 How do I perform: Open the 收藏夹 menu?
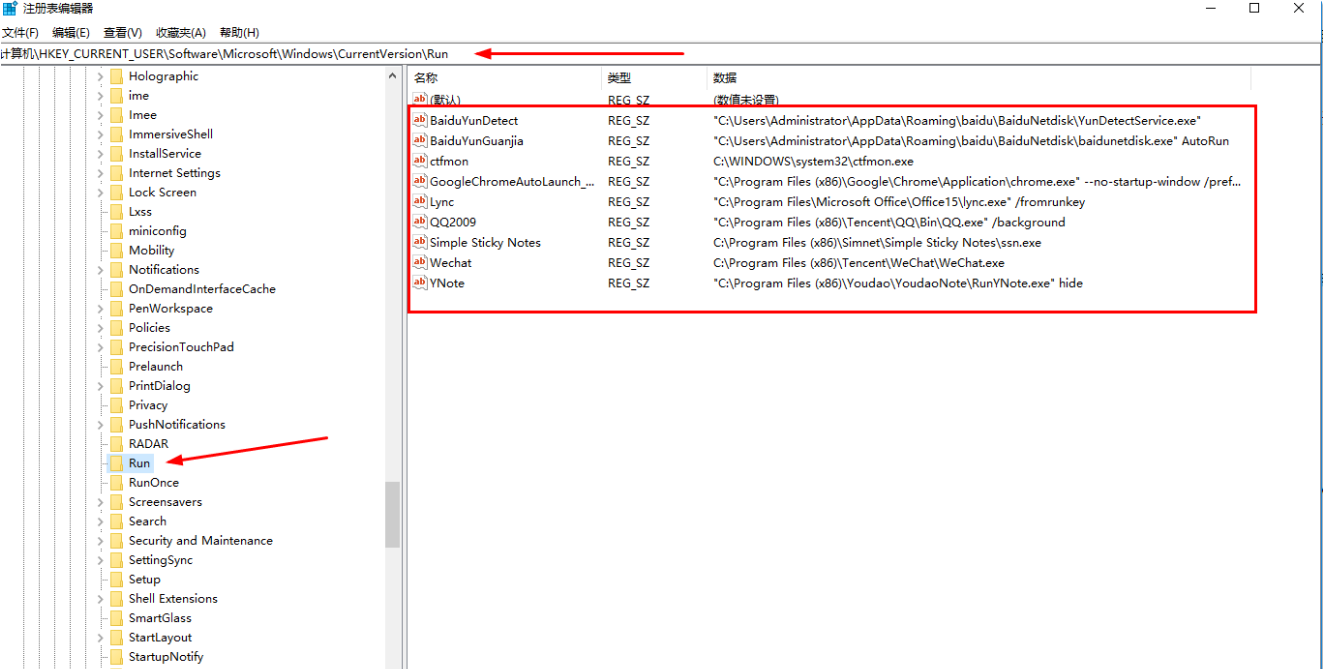click(179, 31)
